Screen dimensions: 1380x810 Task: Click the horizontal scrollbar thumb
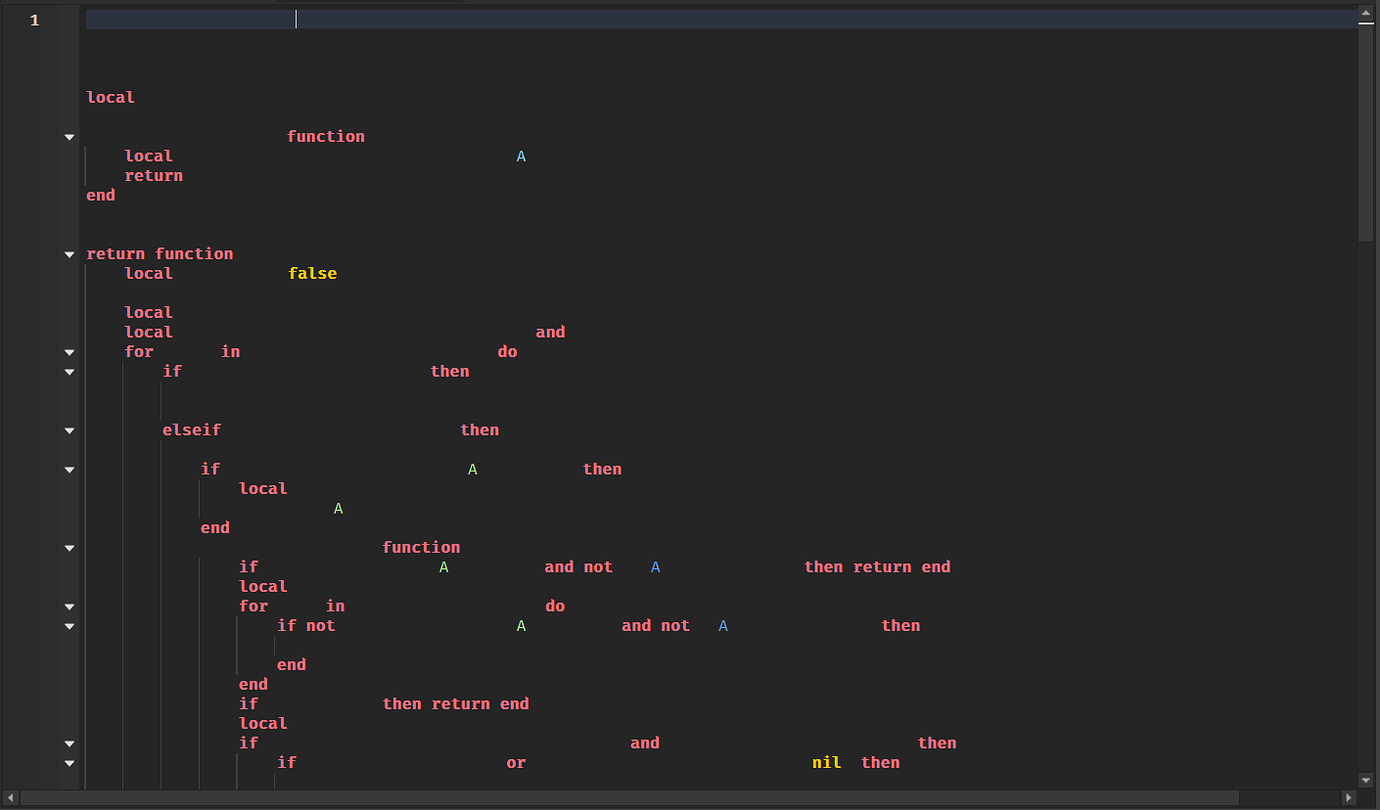pyautogui.click(x=630, y=798)
